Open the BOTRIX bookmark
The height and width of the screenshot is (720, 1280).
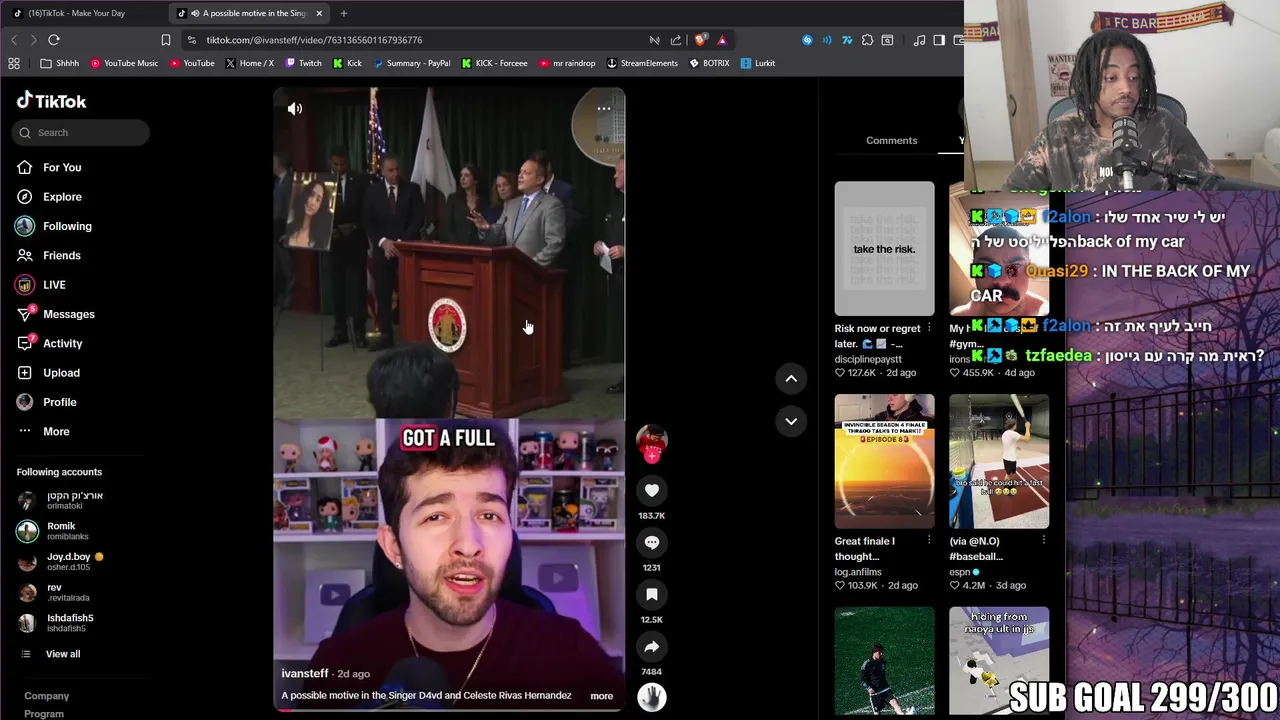(709, 63)
